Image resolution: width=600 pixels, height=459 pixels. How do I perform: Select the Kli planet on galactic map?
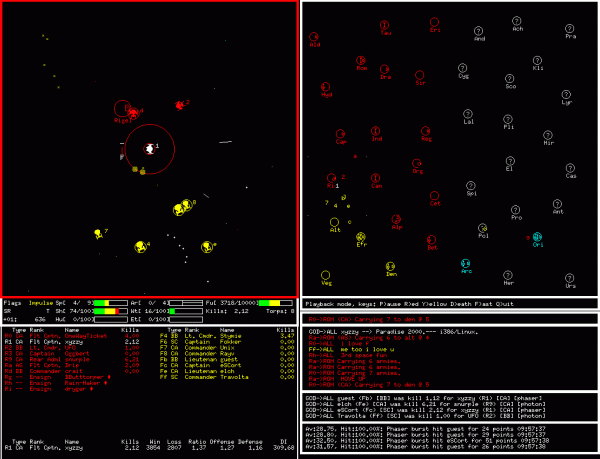(538, 63)
